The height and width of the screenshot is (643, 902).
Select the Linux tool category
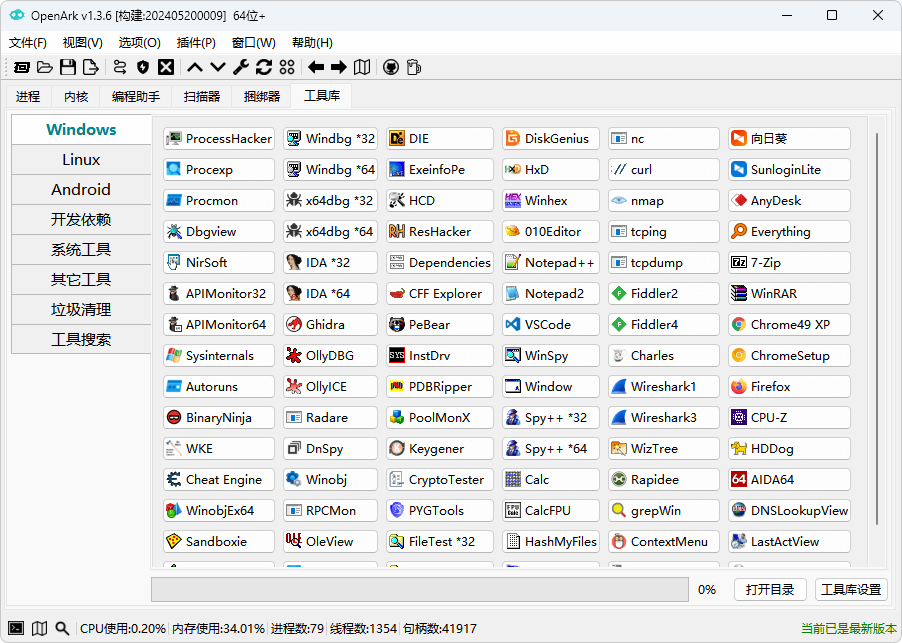[x=81, y=160]
